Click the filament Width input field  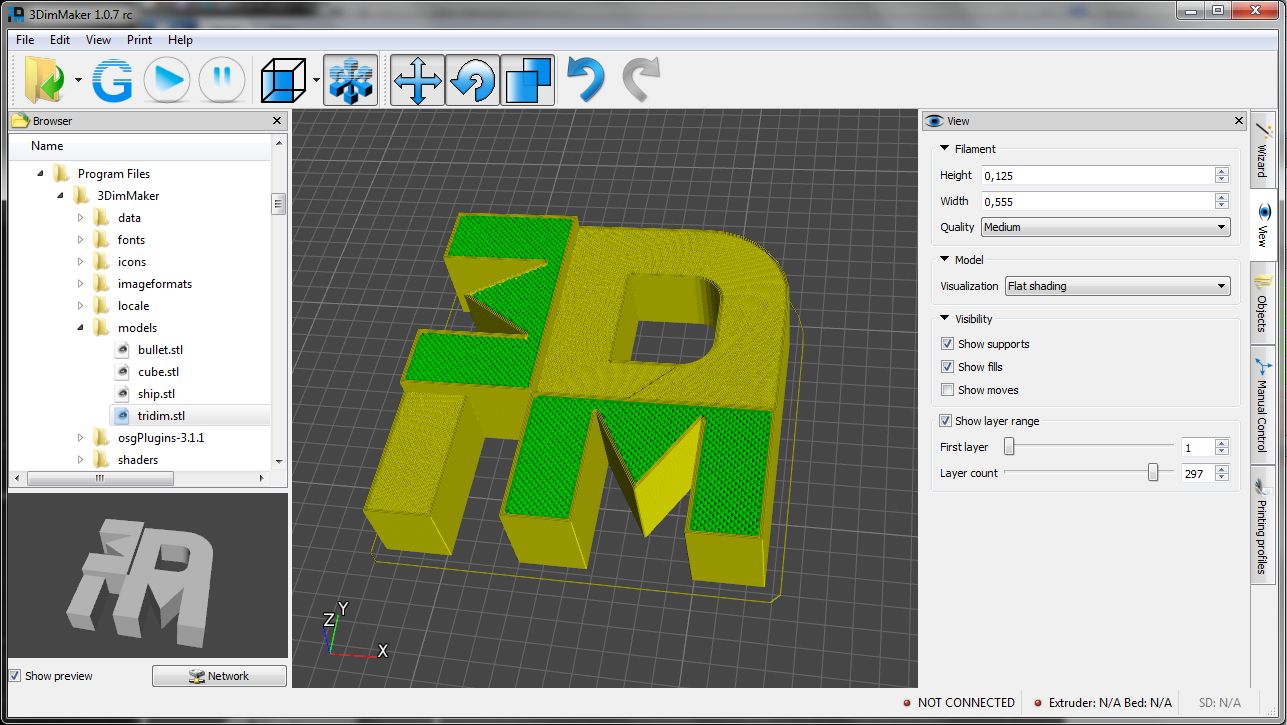[x=1097, y=201]
